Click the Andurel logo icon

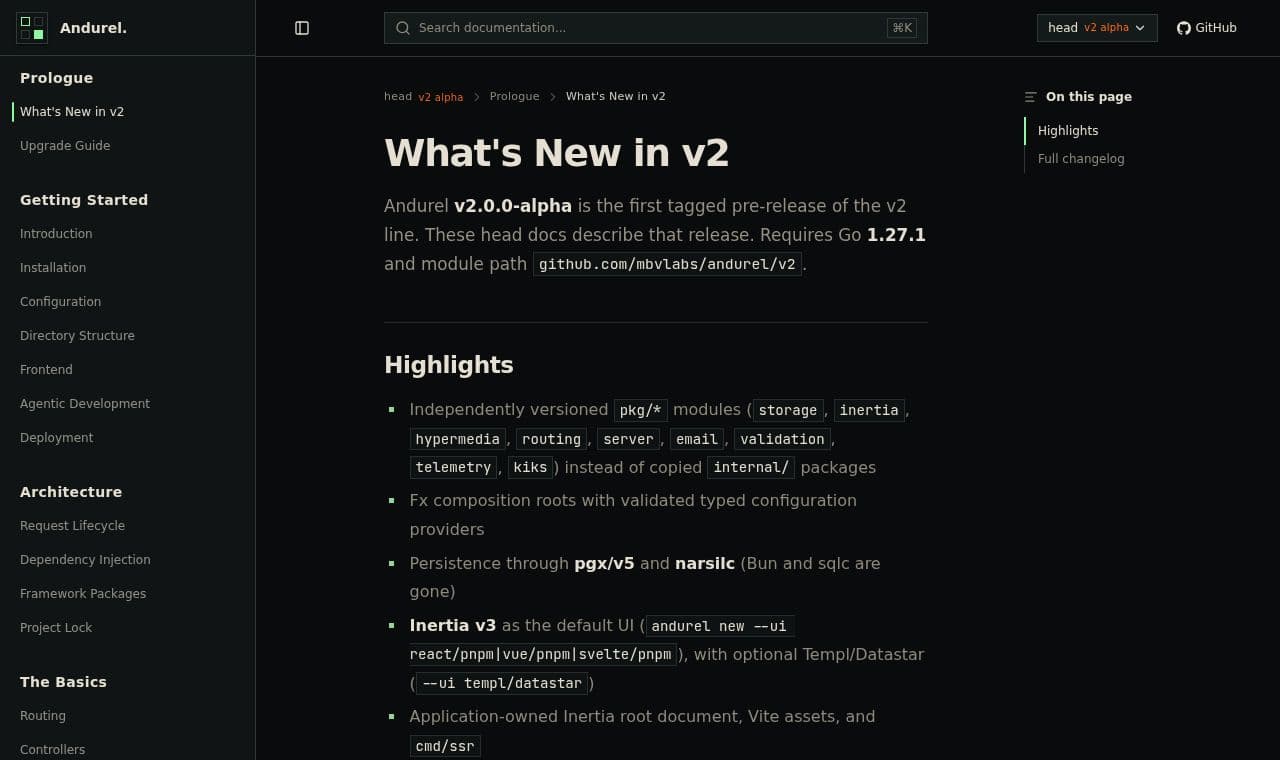point(32,28)
